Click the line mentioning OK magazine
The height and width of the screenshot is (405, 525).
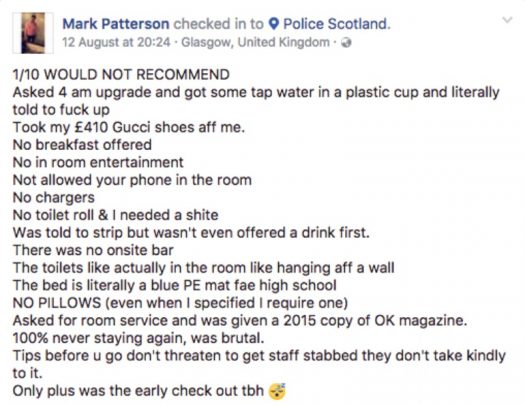240,321
